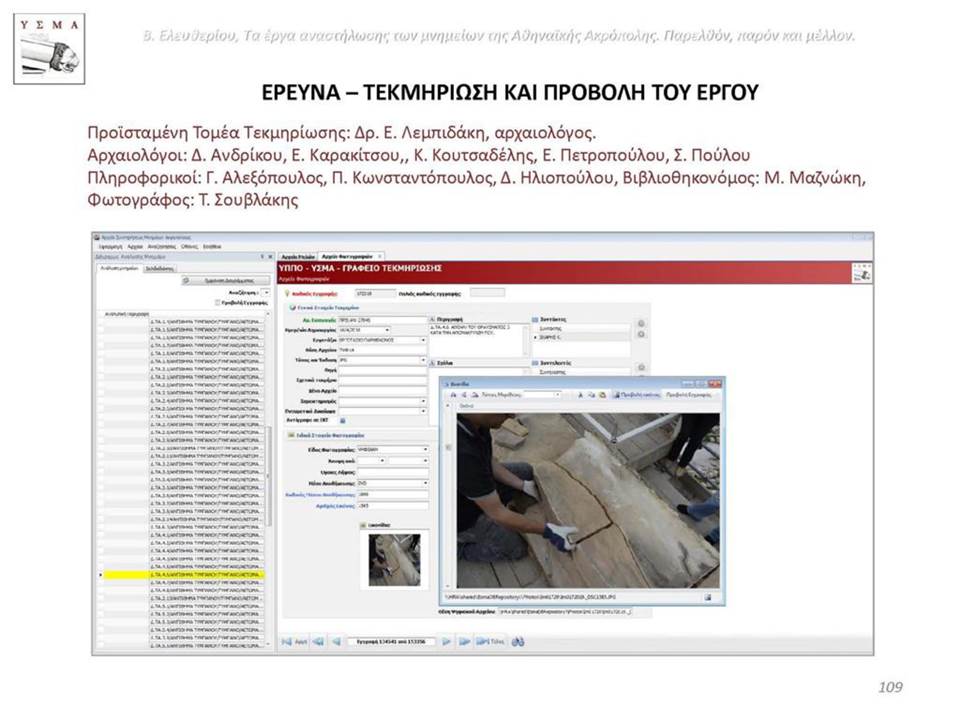Open the Αναζήτηση dropdown in the left panel
The image size is (960, 720).
(265, 293)
